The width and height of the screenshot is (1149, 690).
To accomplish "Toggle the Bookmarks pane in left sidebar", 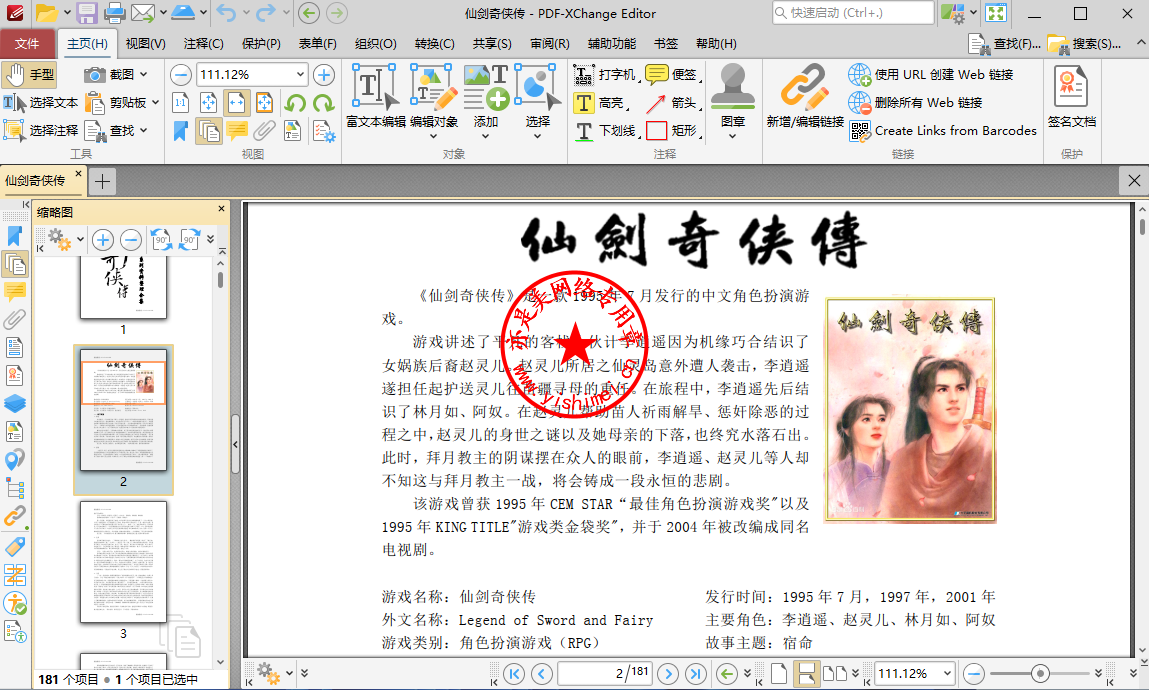I will pos(15,236).
